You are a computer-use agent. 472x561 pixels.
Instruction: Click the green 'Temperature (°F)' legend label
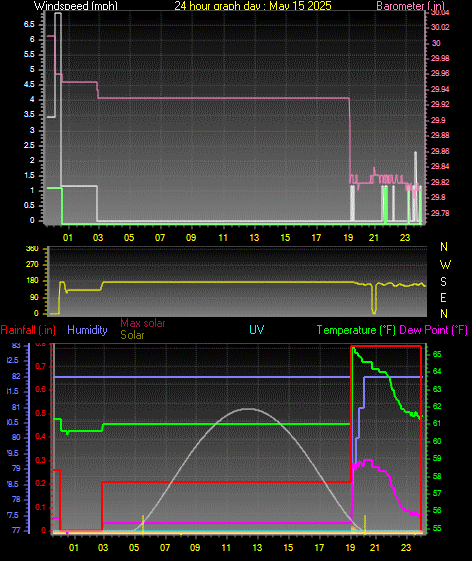[356, 330]
